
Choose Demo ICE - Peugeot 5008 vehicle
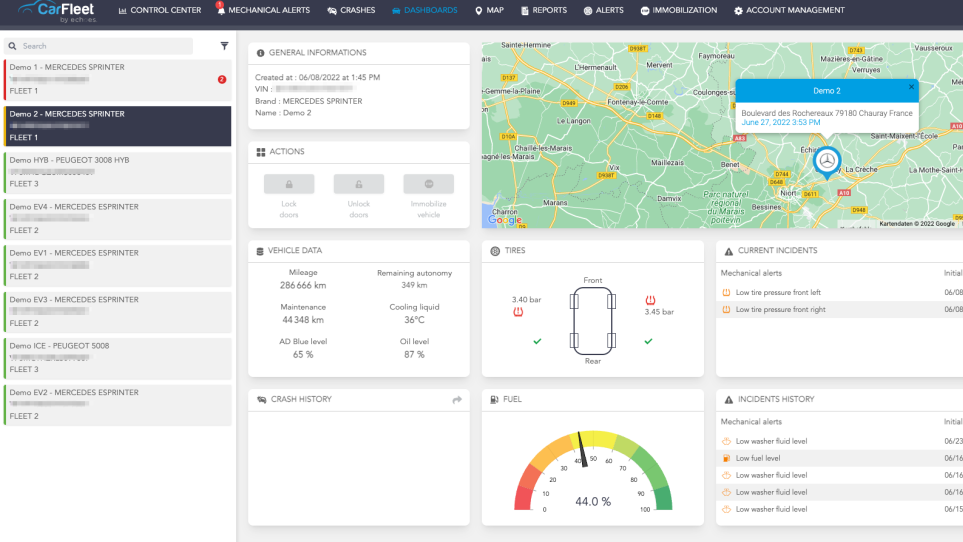[117, 358]
